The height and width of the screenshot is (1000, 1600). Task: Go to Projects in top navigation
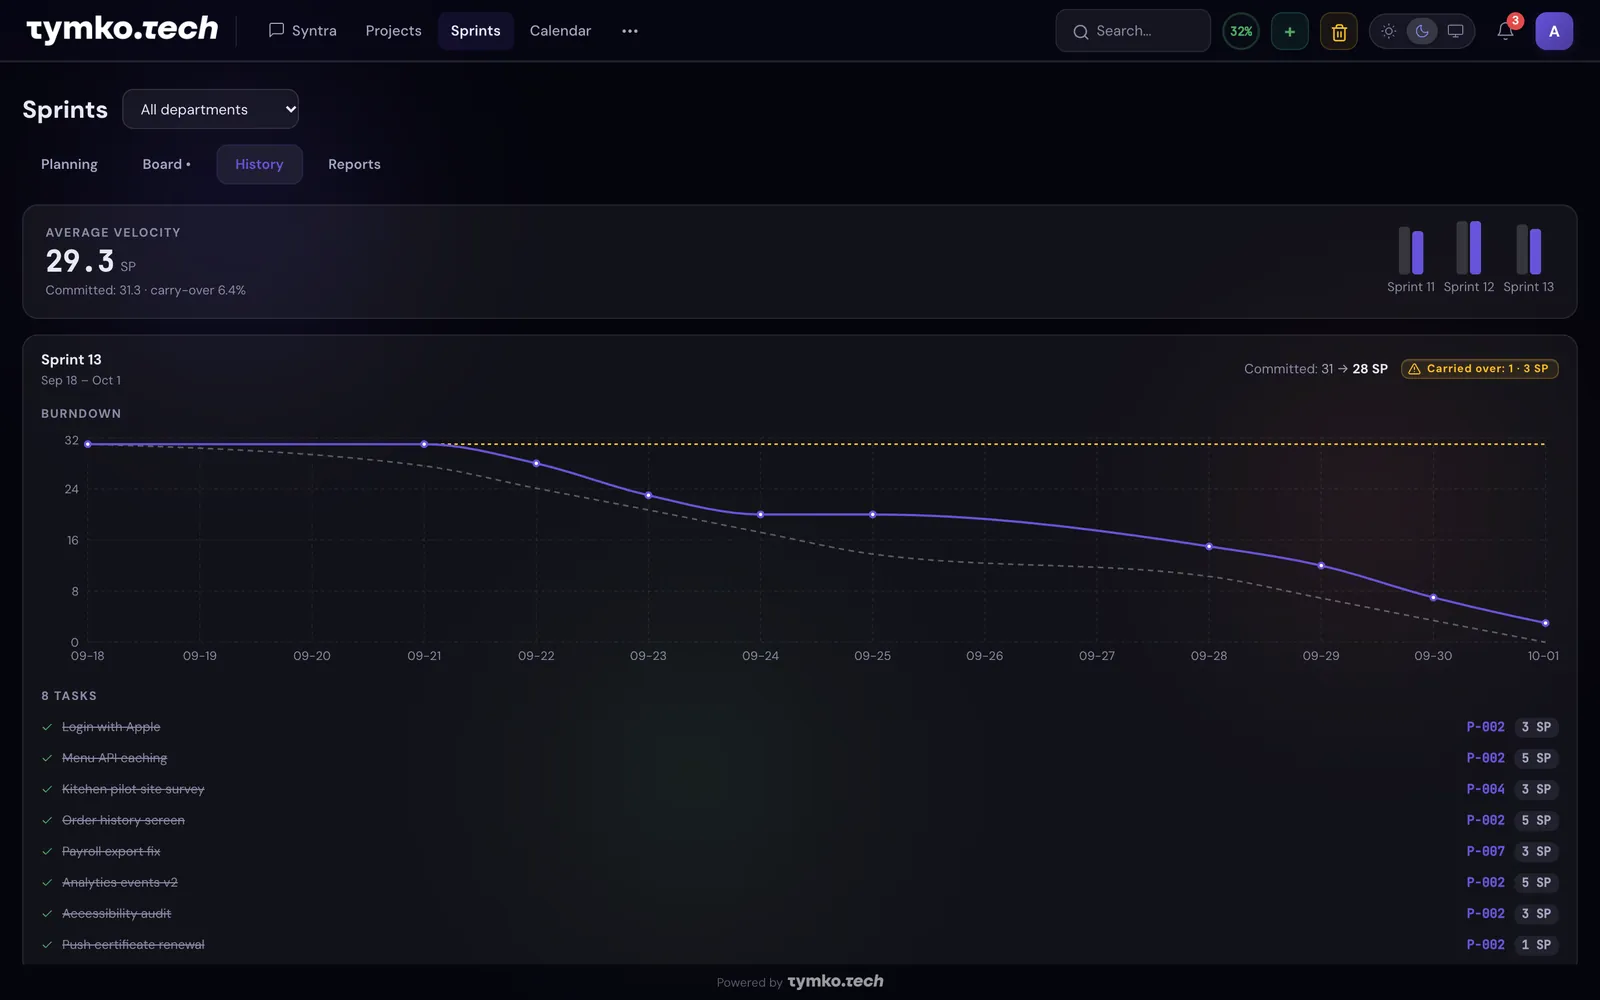point(393,31)
